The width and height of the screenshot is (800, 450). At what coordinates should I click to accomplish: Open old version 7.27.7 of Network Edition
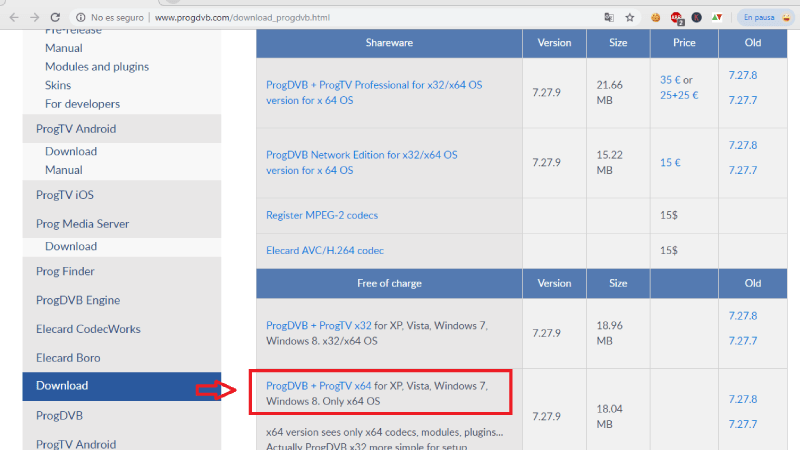743,170
